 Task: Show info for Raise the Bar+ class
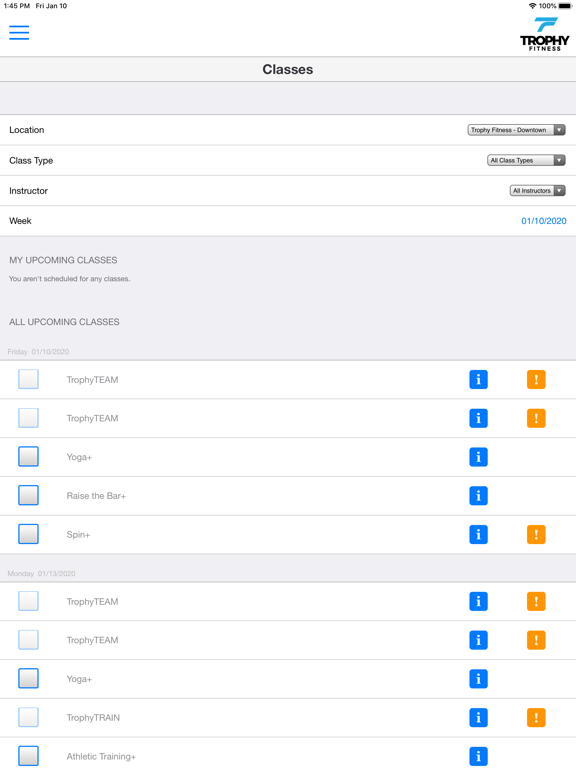point(478,495)
